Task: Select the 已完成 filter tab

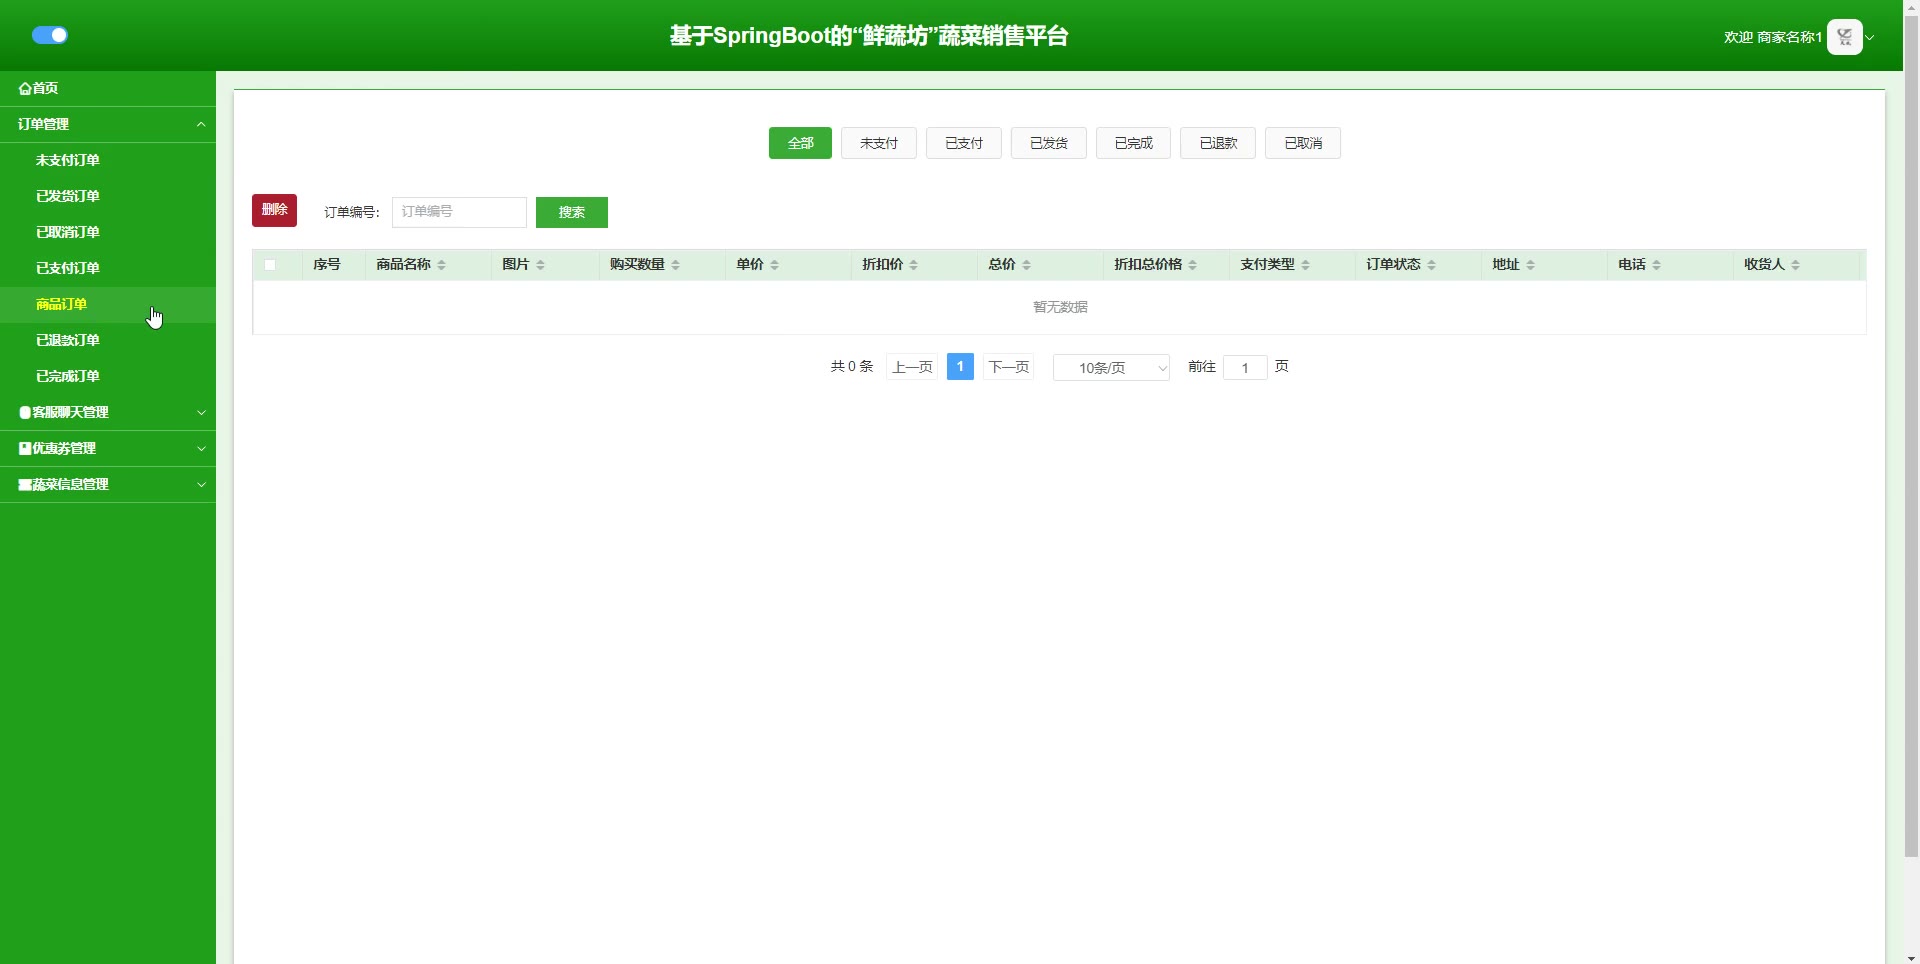Action: (1133, 143)
